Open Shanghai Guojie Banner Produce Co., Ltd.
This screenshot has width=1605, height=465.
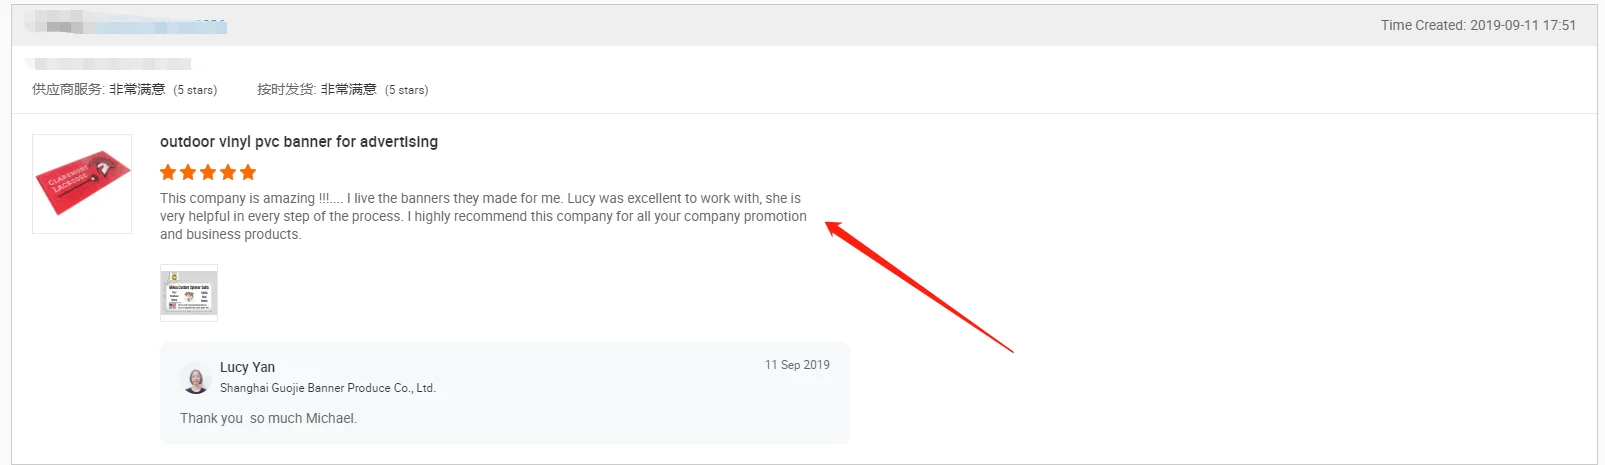tap(328, 388)
